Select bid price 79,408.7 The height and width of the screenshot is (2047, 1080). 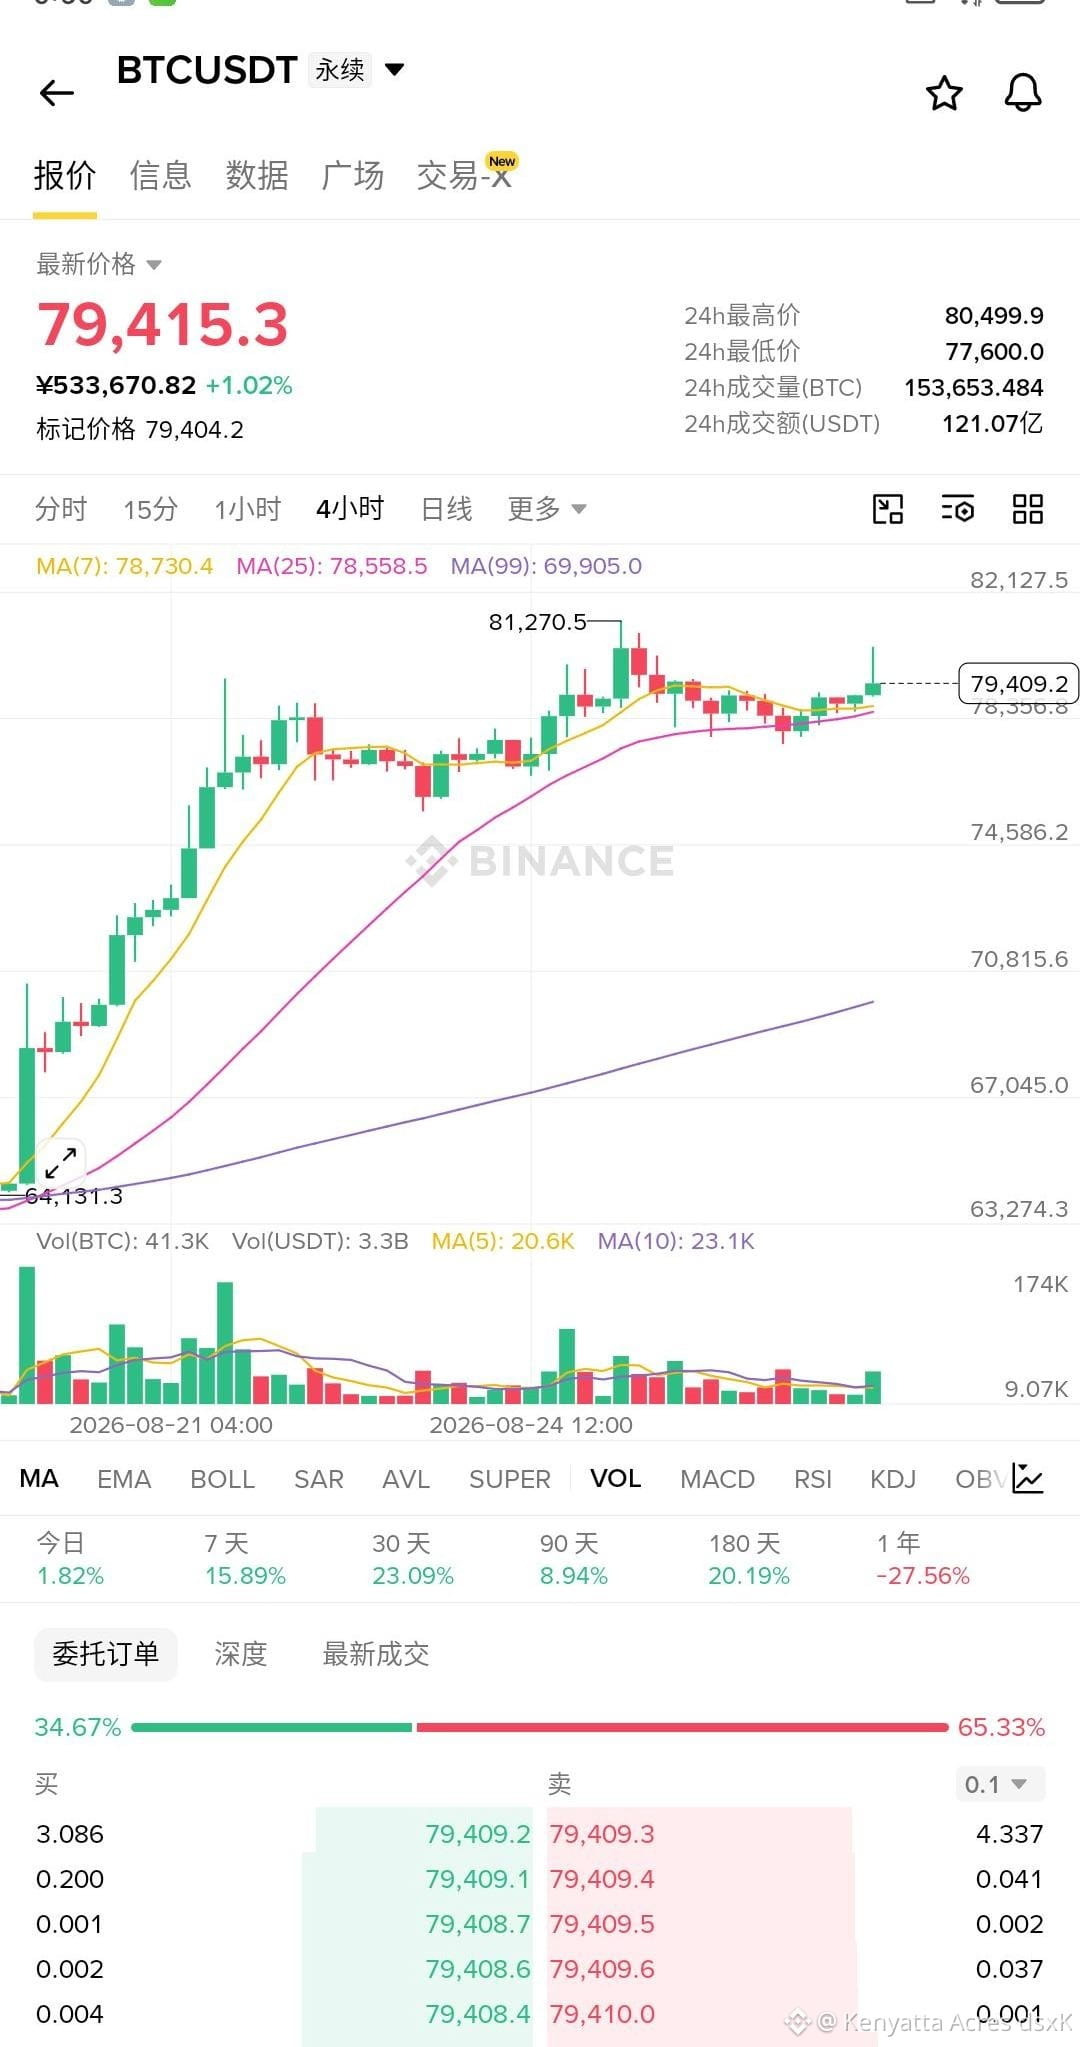[478, 1924]
